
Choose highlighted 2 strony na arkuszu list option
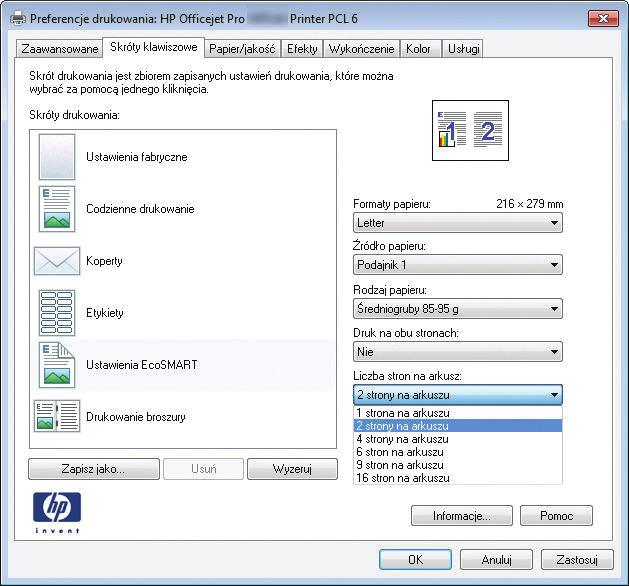458,426
